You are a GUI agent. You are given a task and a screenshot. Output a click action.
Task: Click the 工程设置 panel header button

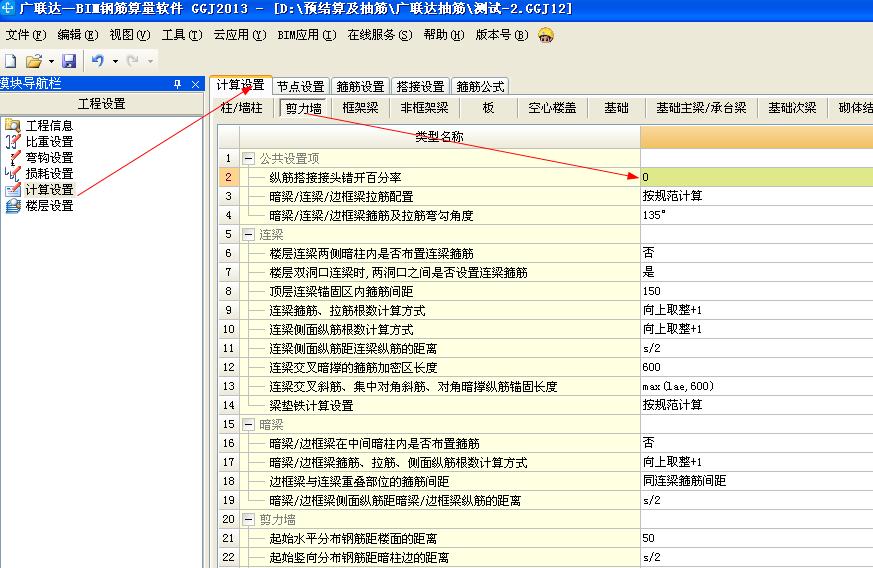click(x=101, y=104)
